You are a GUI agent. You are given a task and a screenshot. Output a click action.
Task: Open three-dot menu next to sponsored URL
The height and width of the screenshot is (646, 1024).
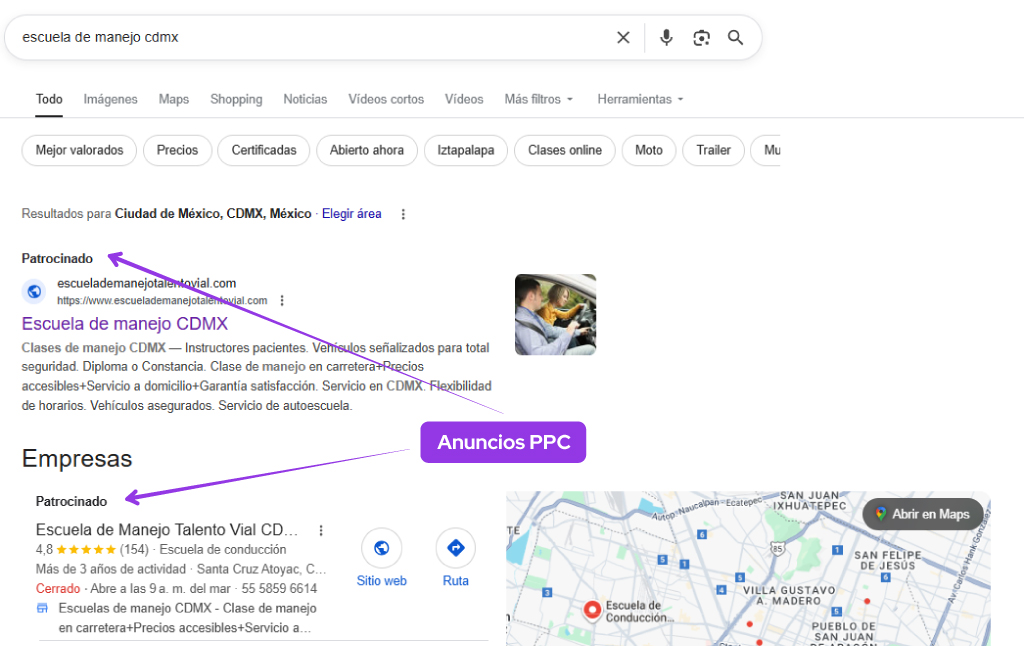[x=283, y=300]
